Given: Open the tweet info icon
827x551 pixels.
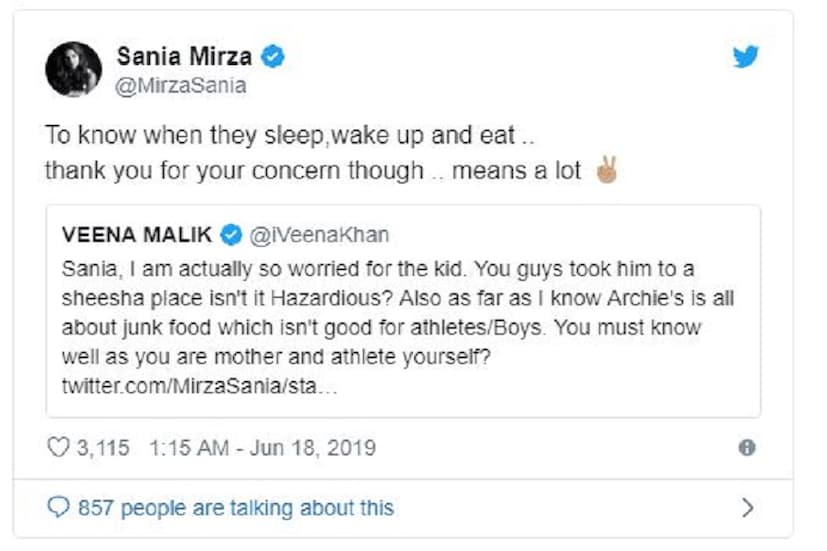Looking at the screenshot, I should (746, 448).
